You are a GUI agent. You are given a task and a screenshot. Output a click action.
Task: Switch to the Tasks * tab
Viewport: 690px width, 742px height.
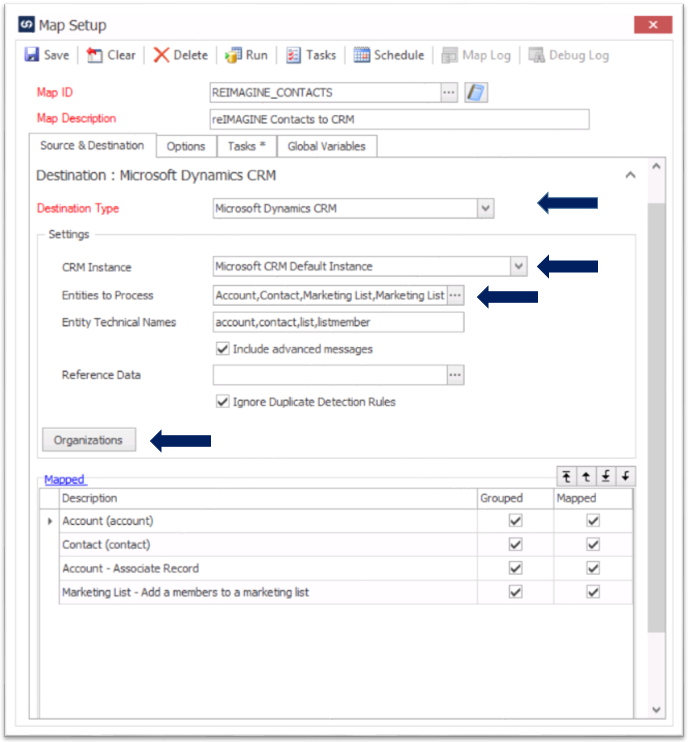(247, 146)
